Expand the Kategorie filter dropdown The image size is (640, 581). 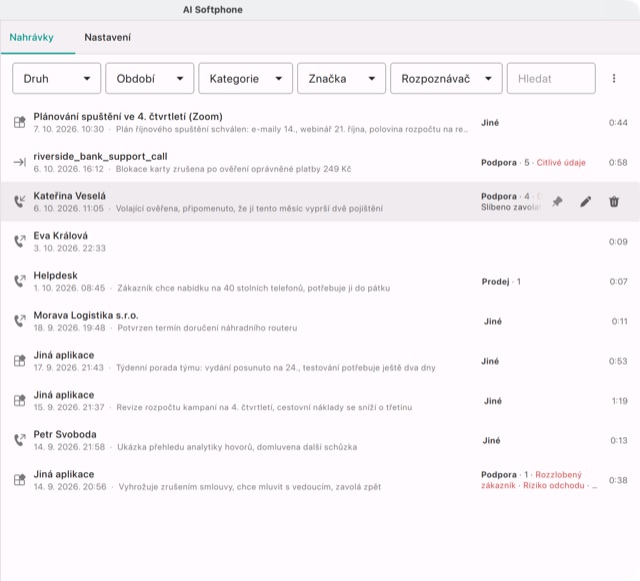click(x=245, y=78)
